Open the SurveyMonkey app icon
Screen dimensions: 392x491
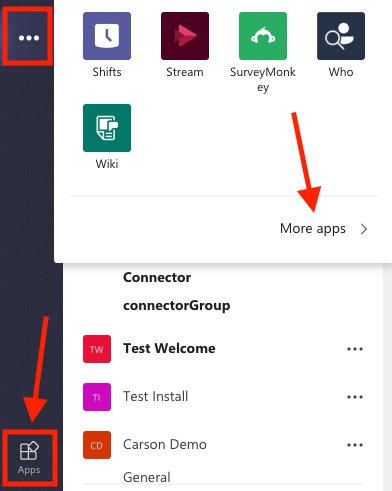click(x=263, y=36)
